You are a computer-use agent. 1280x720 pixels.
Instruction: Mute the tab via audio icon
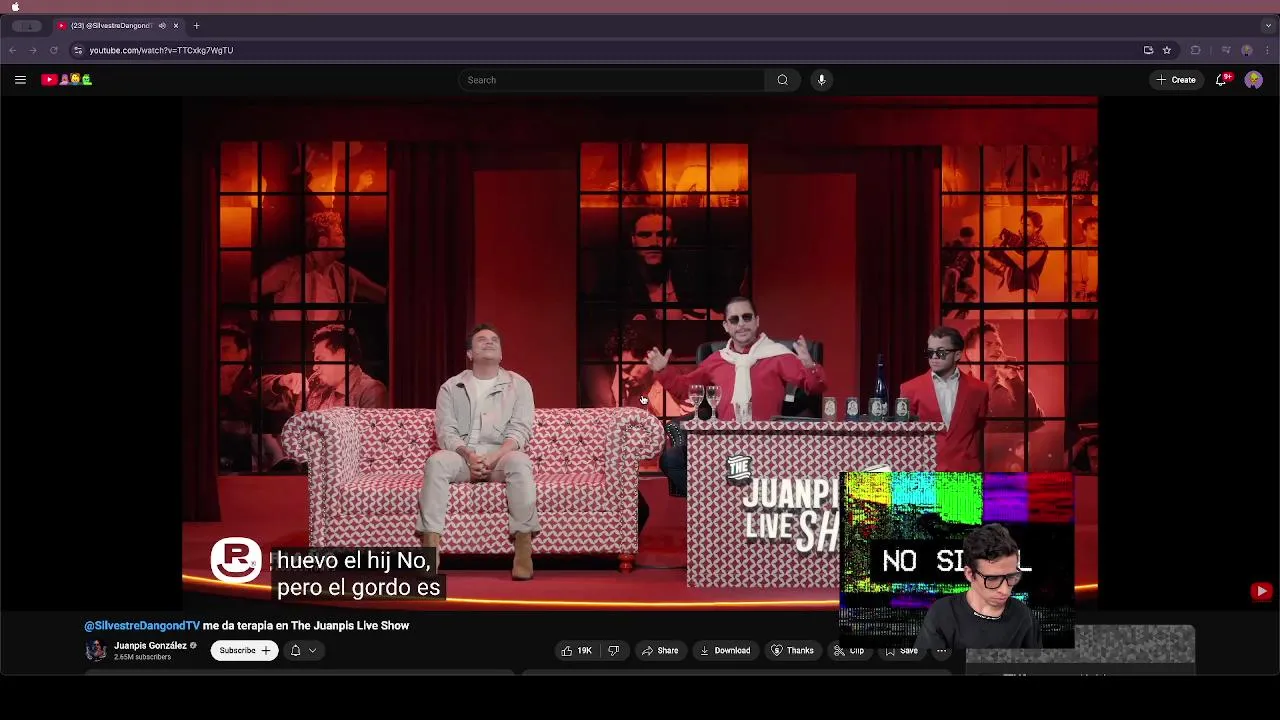click(x=162, y=25)
